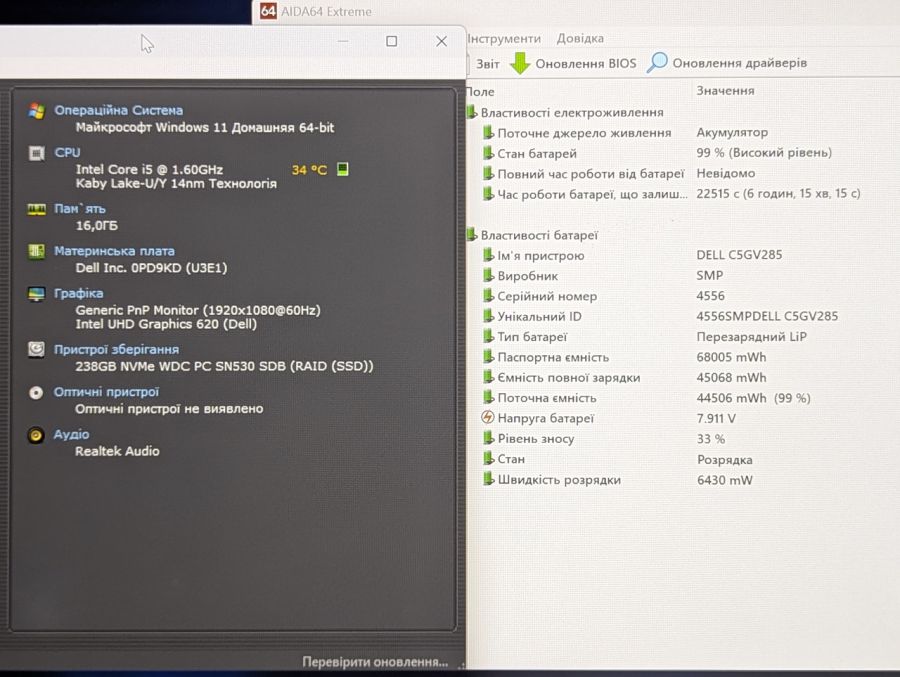Screen dimensions: 900x677
Task: Click the CPU chip icon
Action: point(37,153)
